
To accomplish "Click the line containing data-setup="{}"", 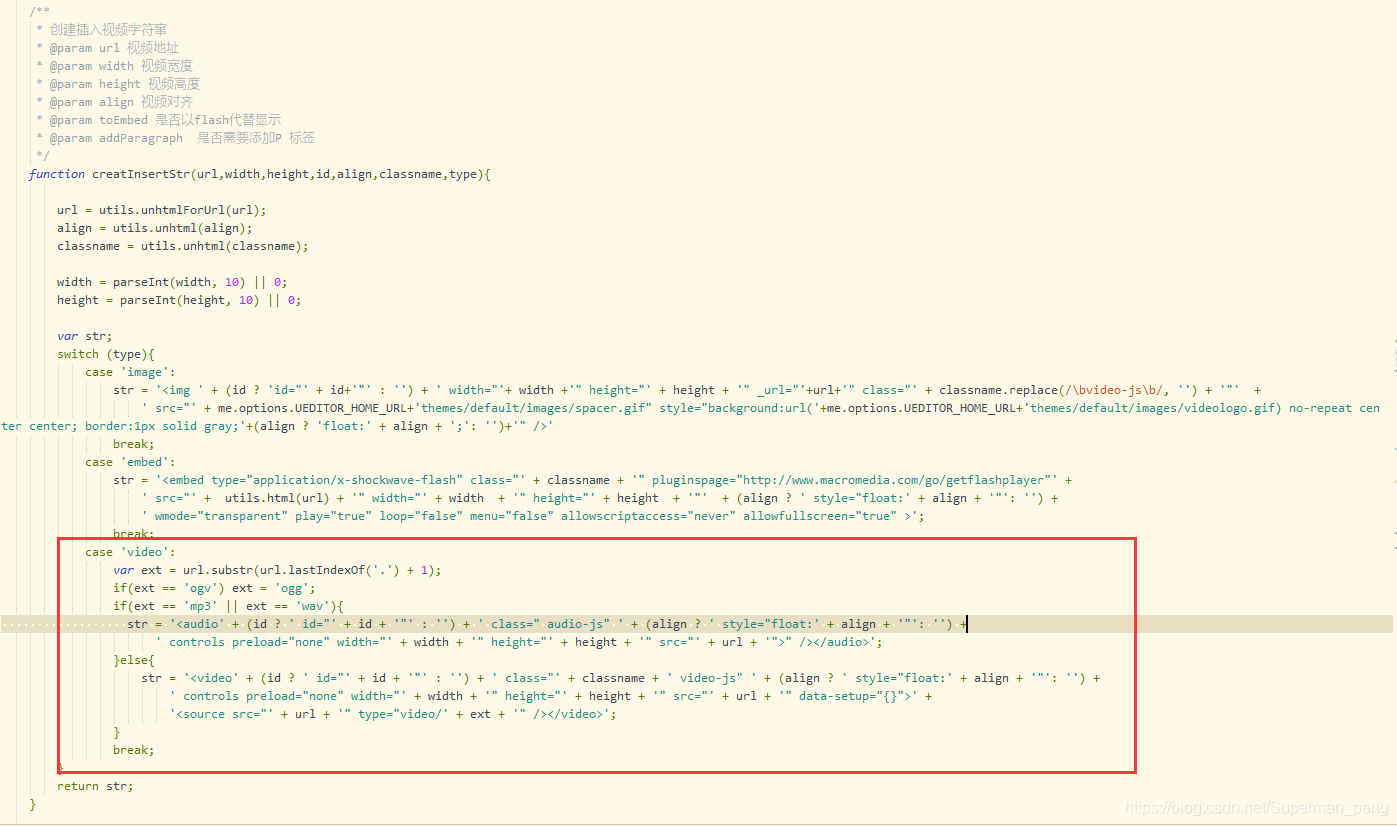I will (550, 696).
